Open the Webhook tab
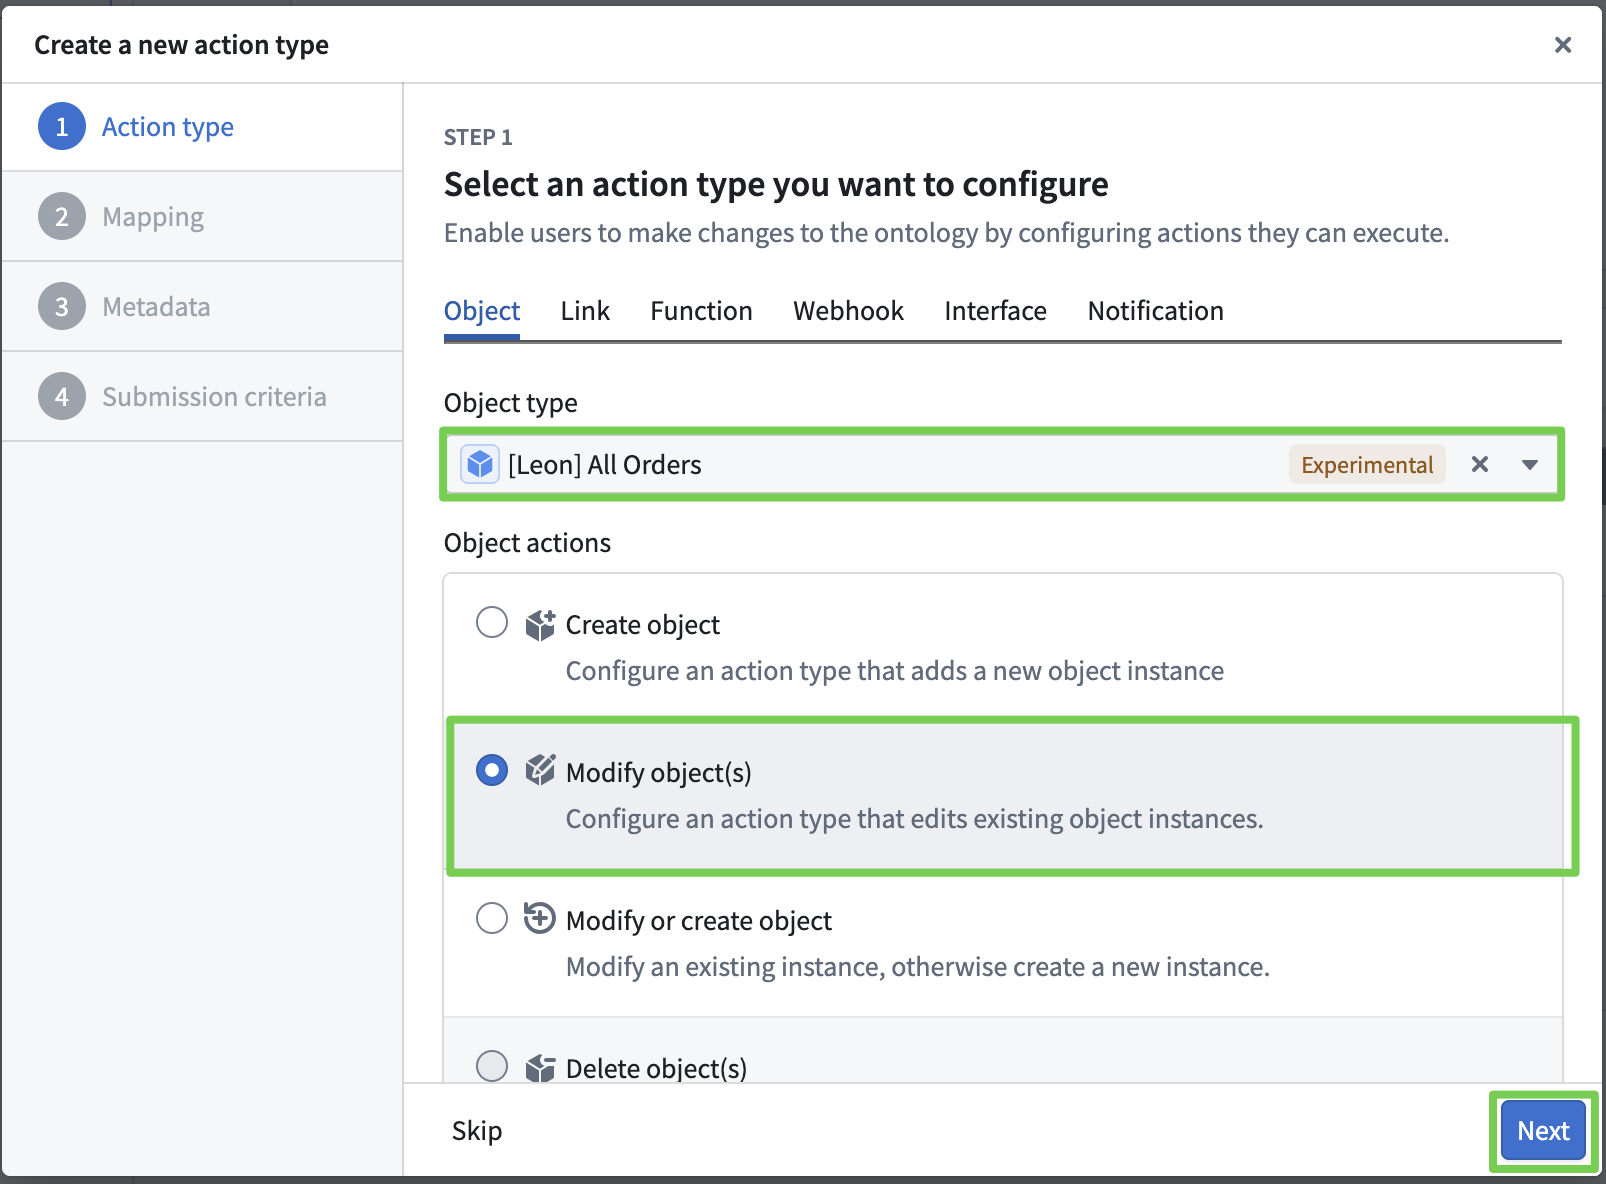Screen dimensions: 1606x1184 [x=848, y=311]
